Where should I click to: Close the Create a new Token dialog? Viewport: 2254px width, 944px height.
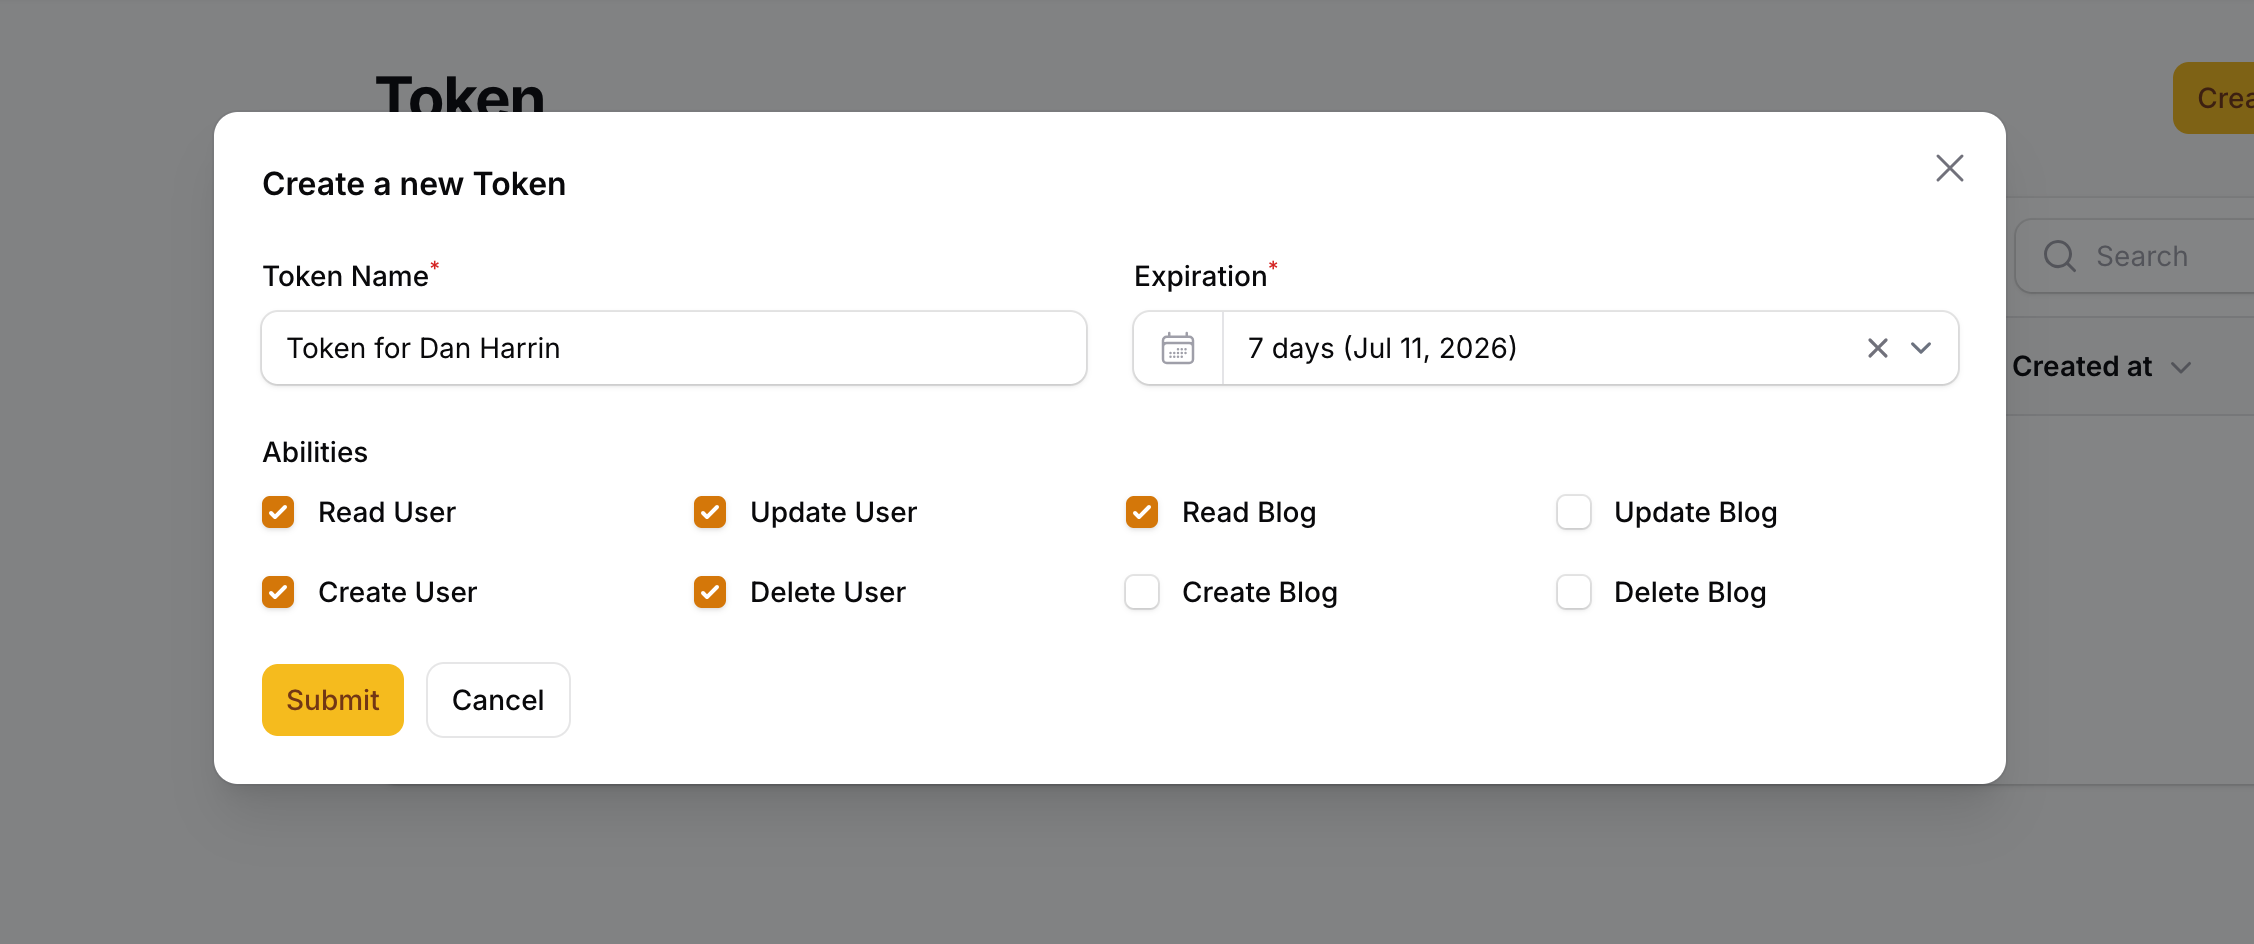(x=1949, y=168)
